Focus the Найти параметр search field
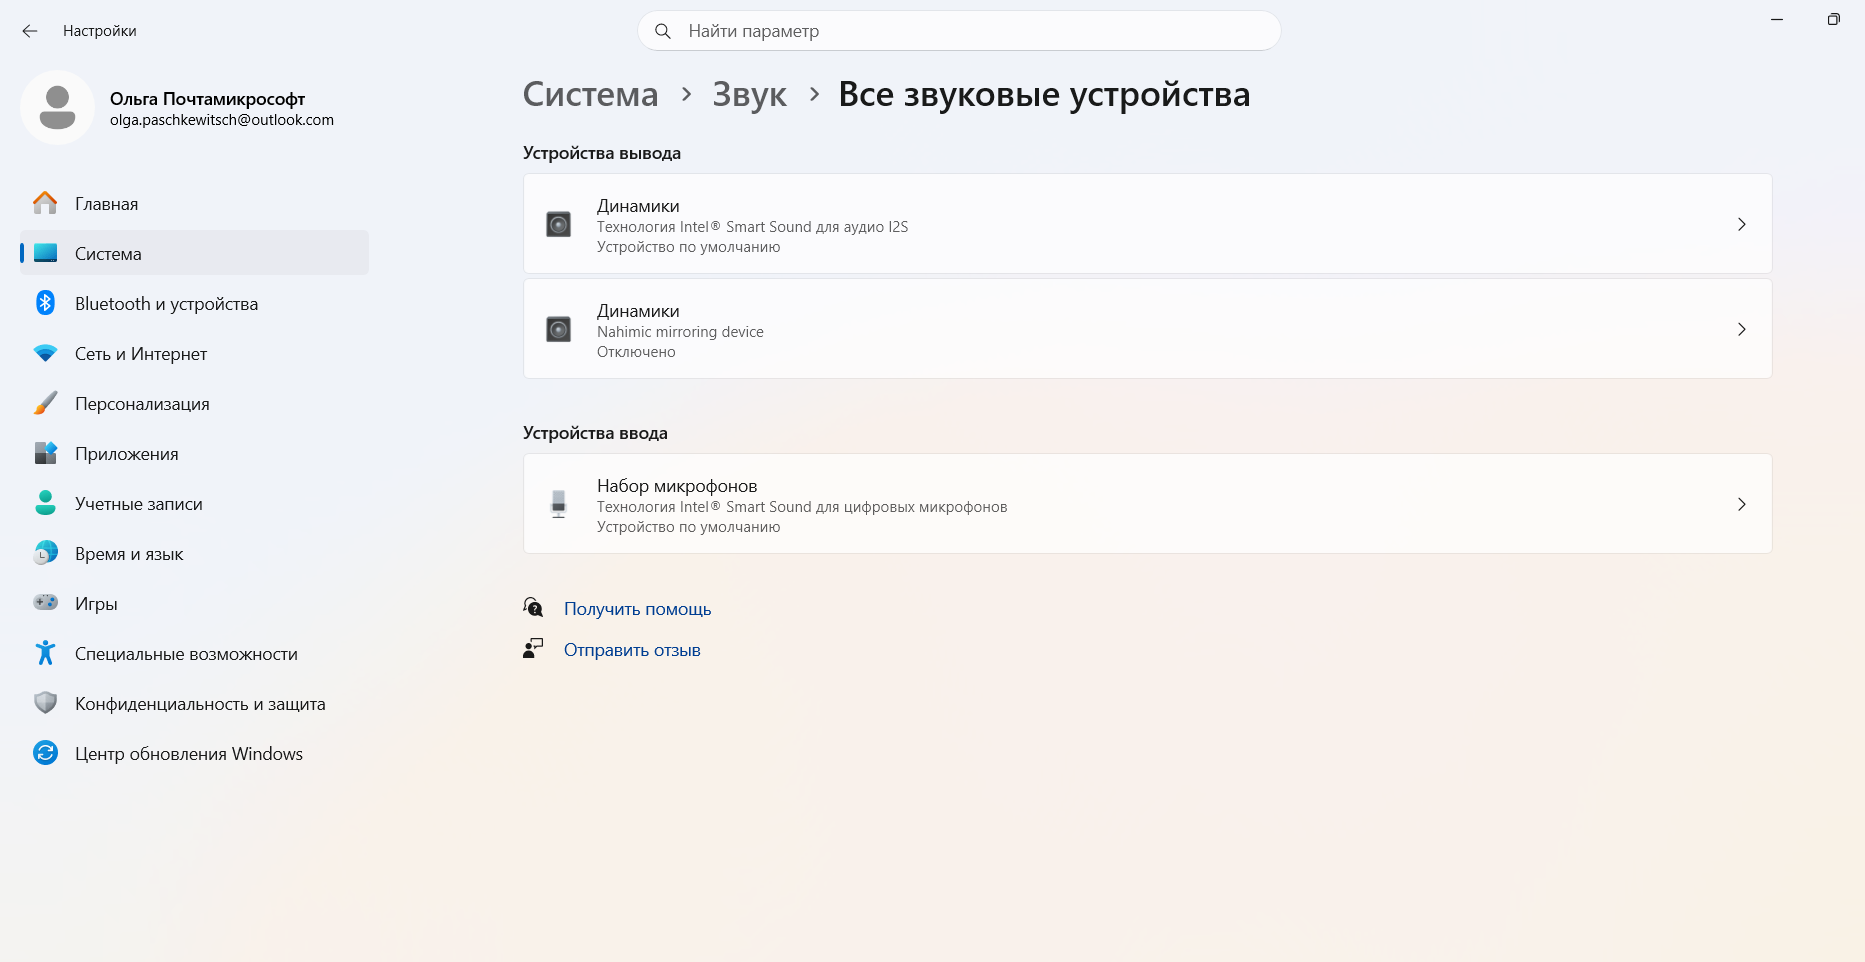1865x962 pixels. pos(959,31)
